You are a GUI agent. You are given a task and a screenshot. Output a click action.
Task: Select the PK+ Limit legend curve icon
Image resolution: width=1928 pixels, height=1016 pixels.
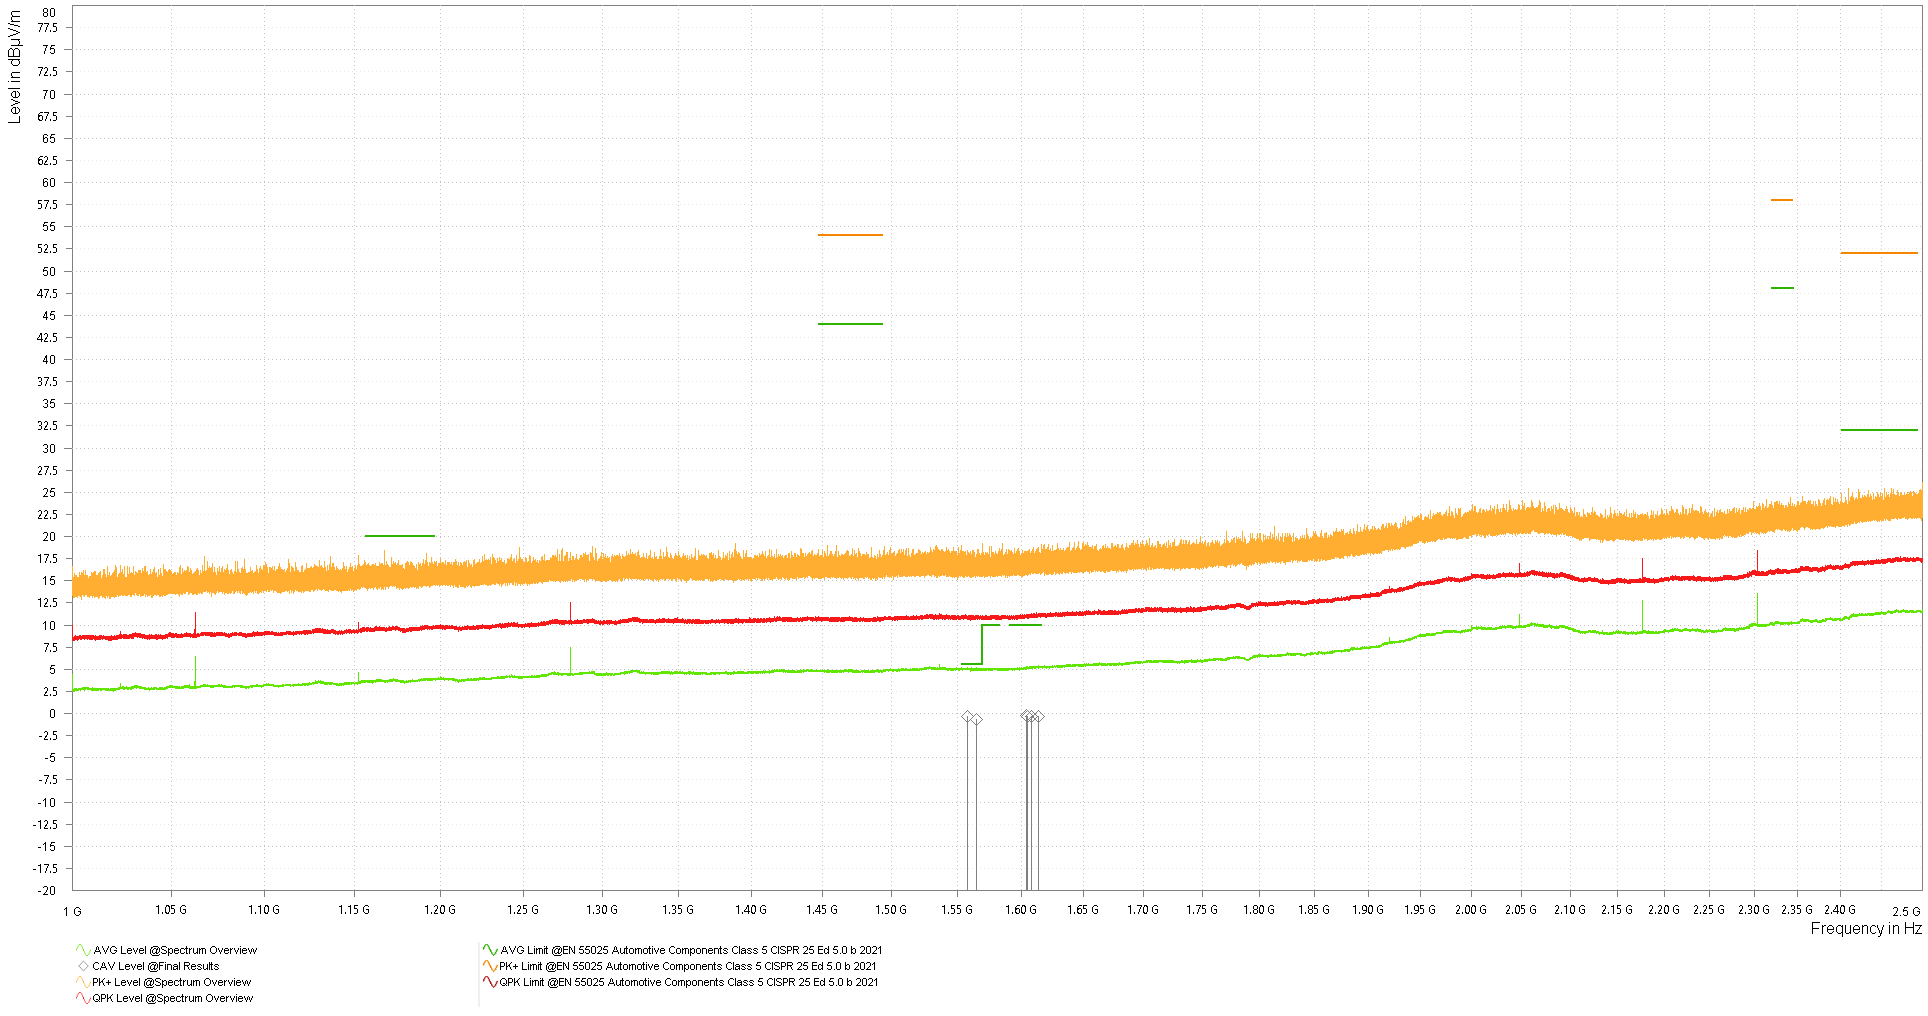click(x=489, y=966)
